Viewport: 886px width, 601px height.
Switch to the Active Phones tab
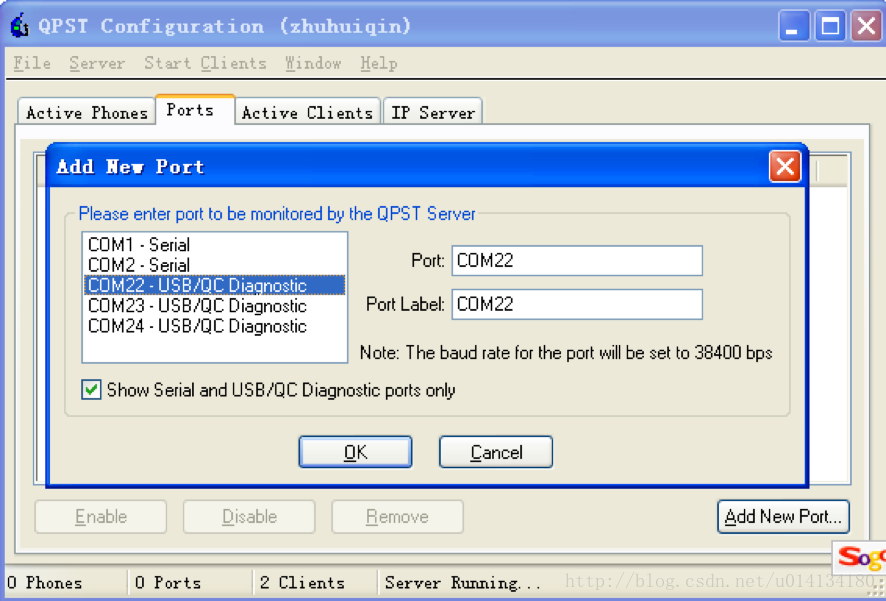86,112
